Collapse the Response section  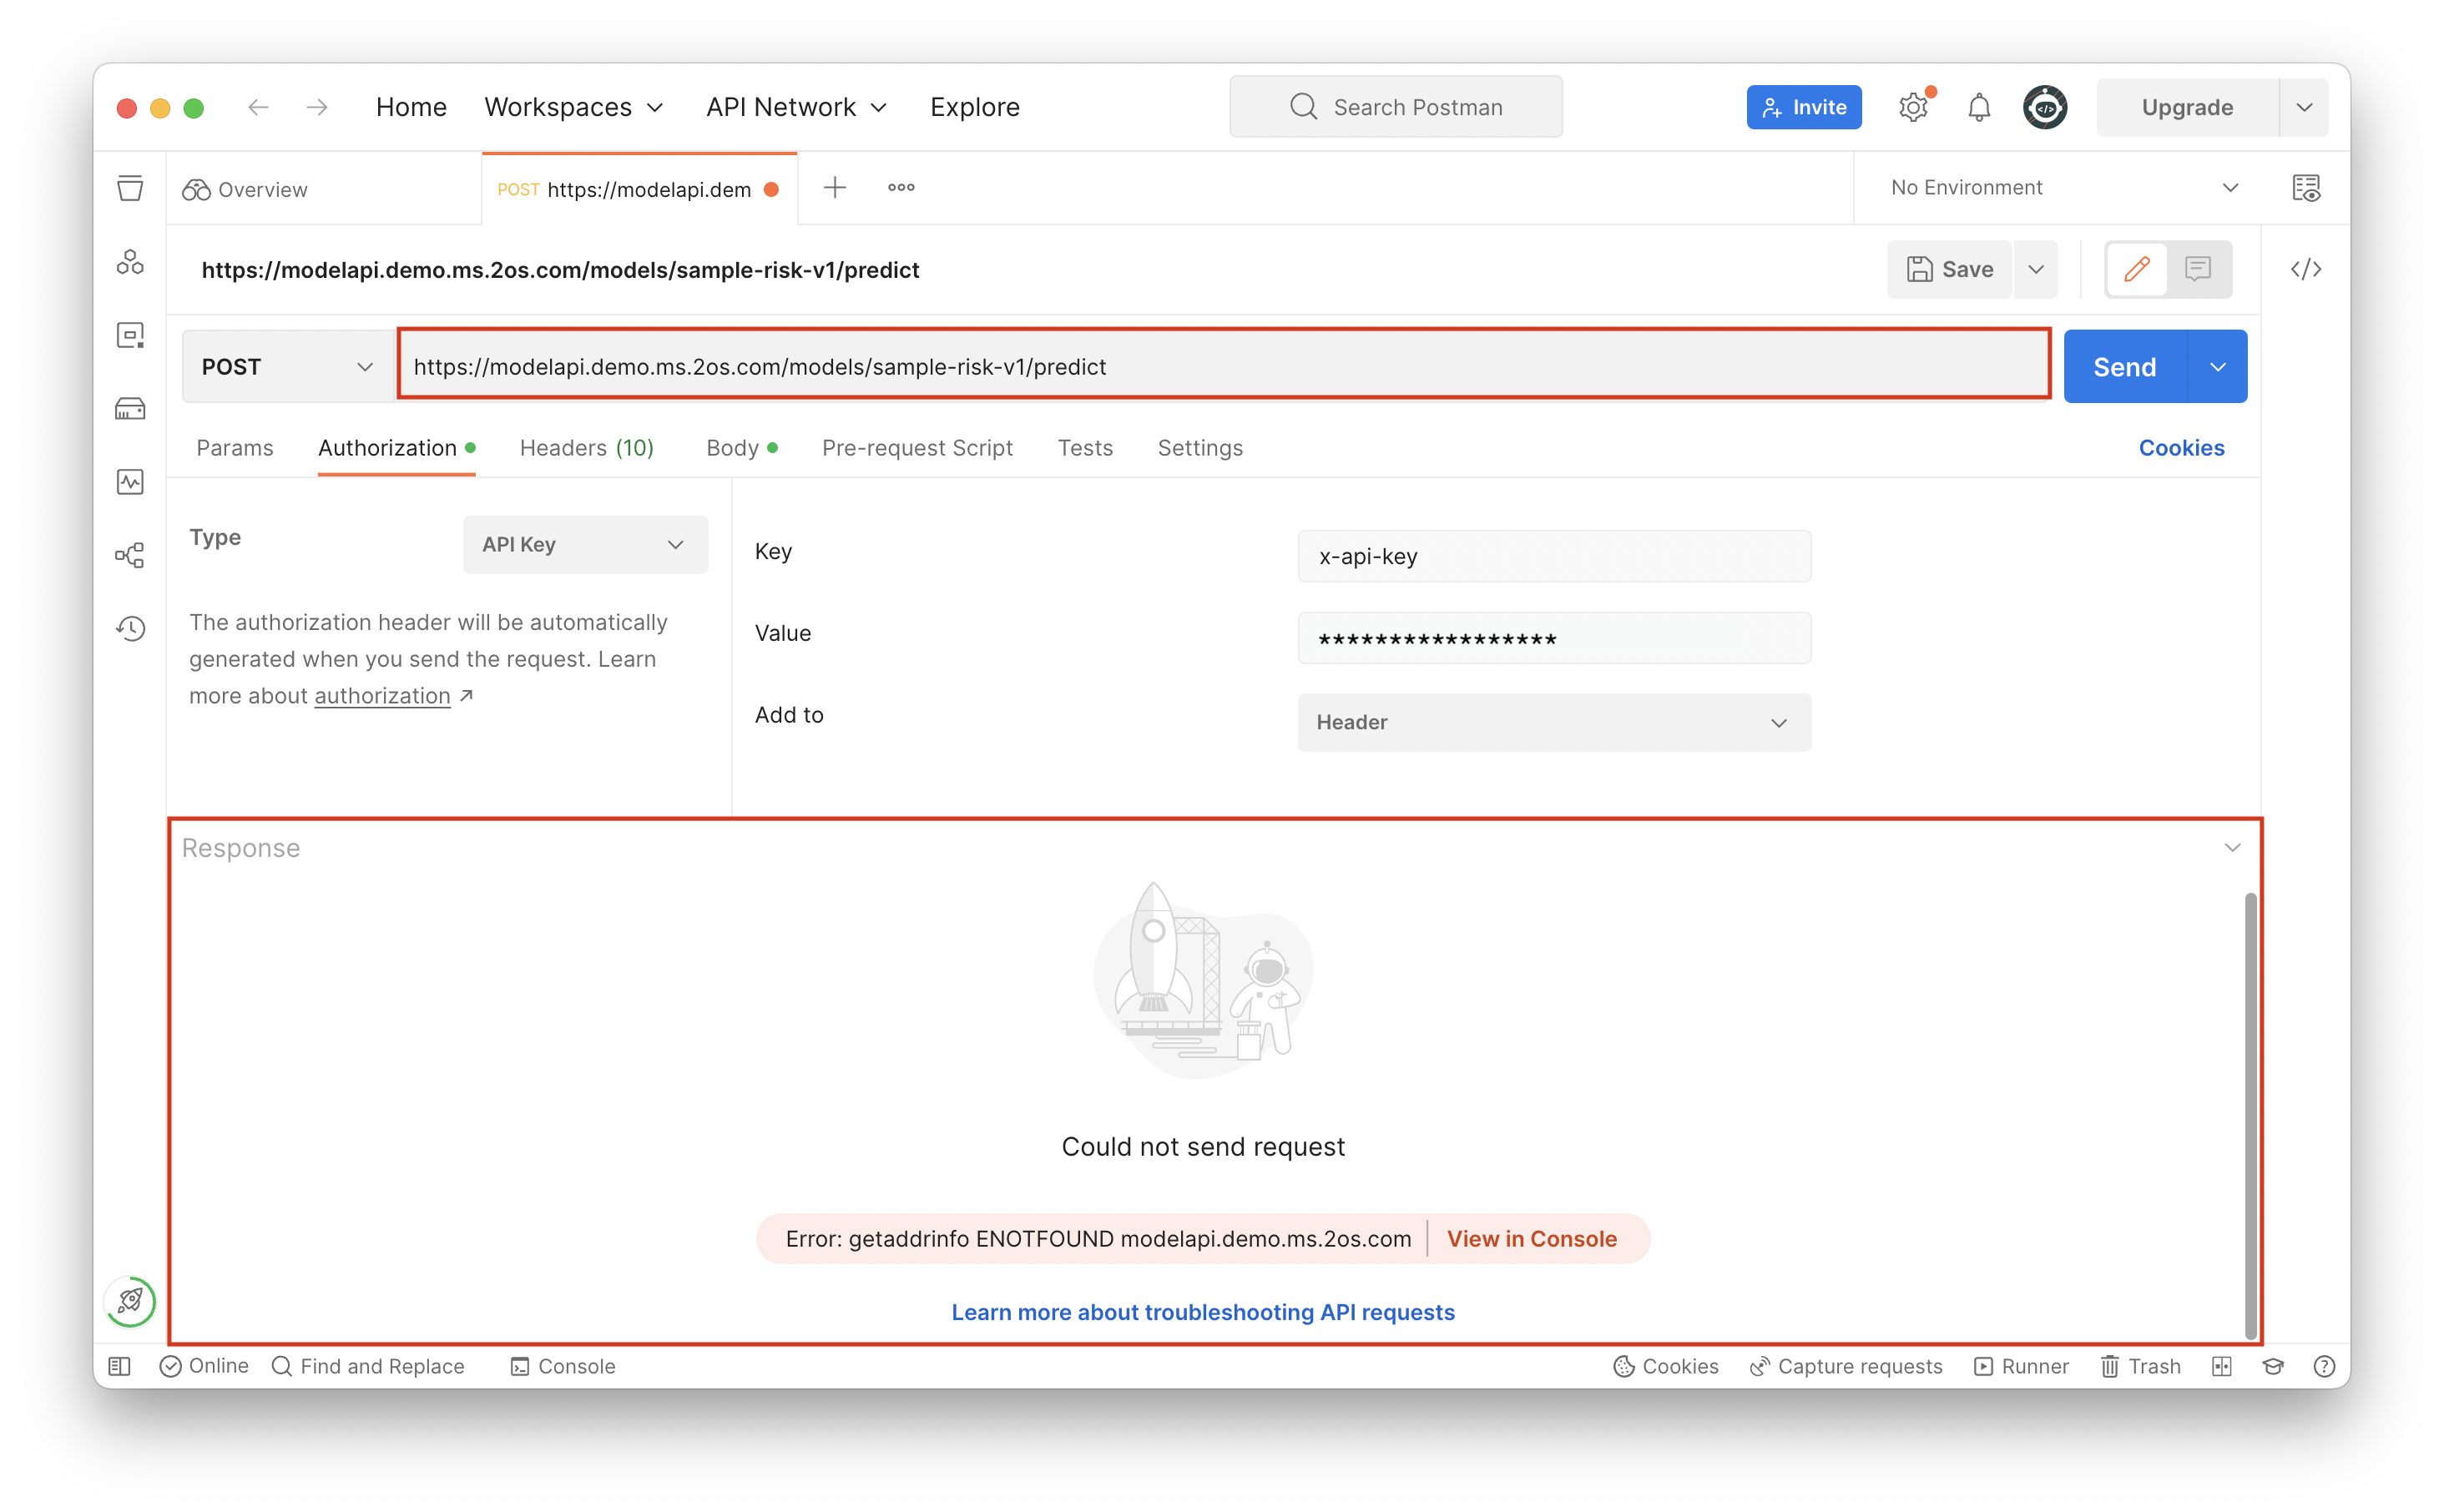click(x=2233, y=847)
